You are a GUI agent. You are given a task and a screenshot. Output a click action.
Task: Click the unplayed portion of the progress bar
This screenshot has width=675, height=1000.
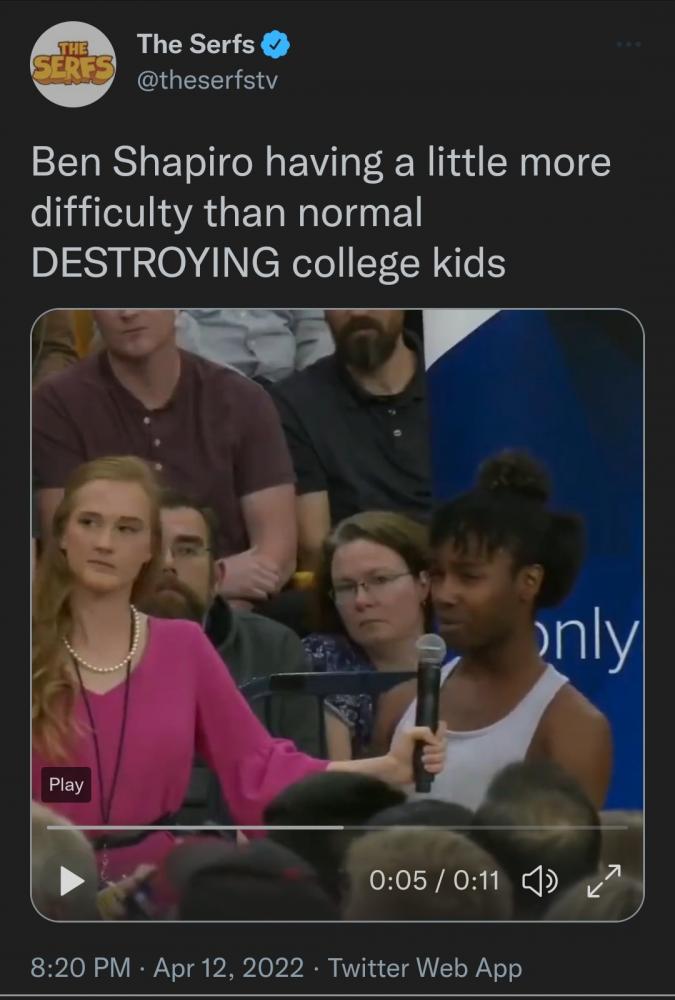click(x=486, y=827)
